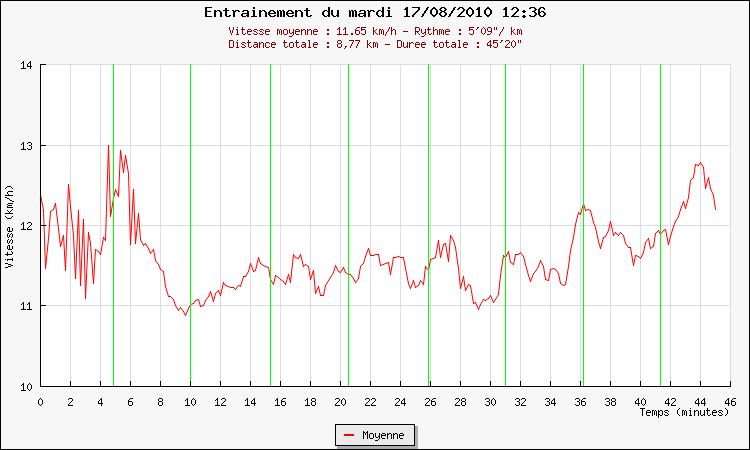Click the time axis tick label 12
Image resolution: width=750 pixels, height=450 pixels.
point(220,402)
